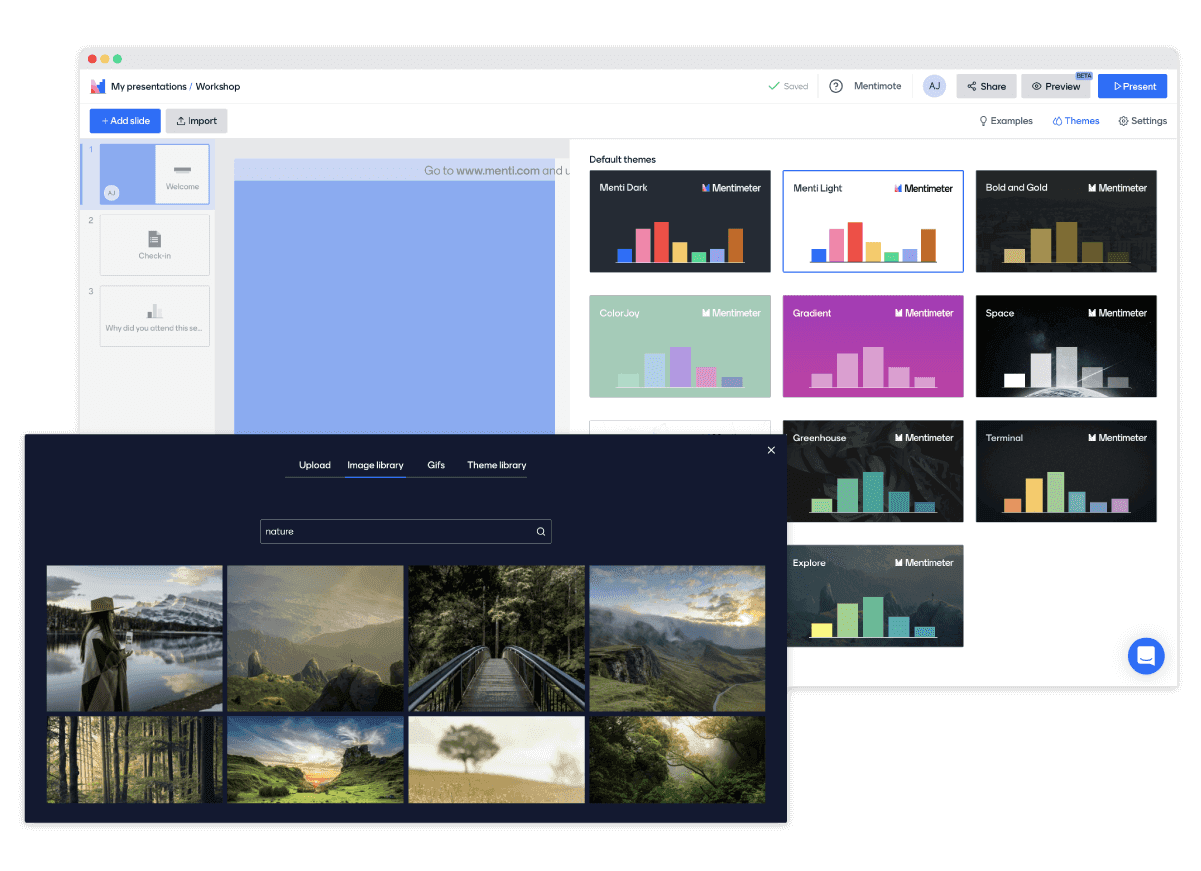Open the help question mark icon
This screenshot has width=1201, height=871.
click(x=836, y=87)
